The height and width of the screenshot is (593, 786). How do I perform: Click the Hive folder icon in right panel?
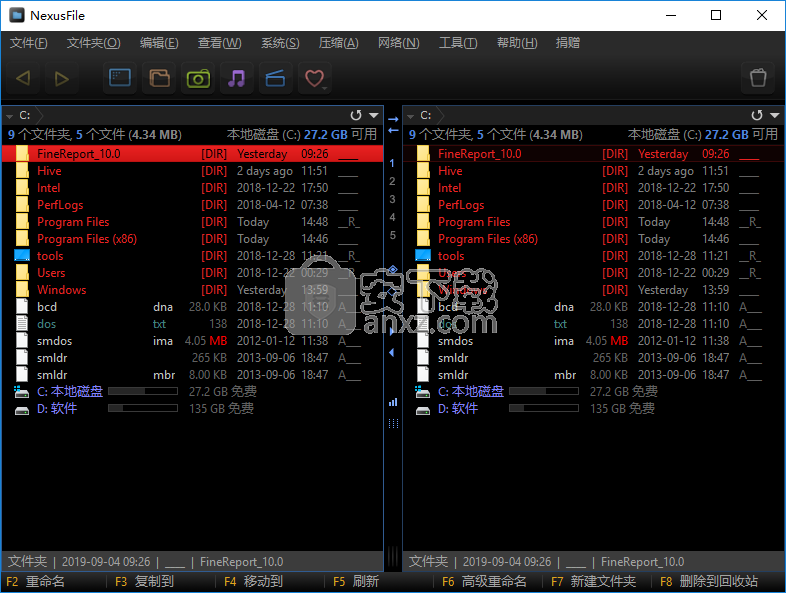(x=423, y=171)
